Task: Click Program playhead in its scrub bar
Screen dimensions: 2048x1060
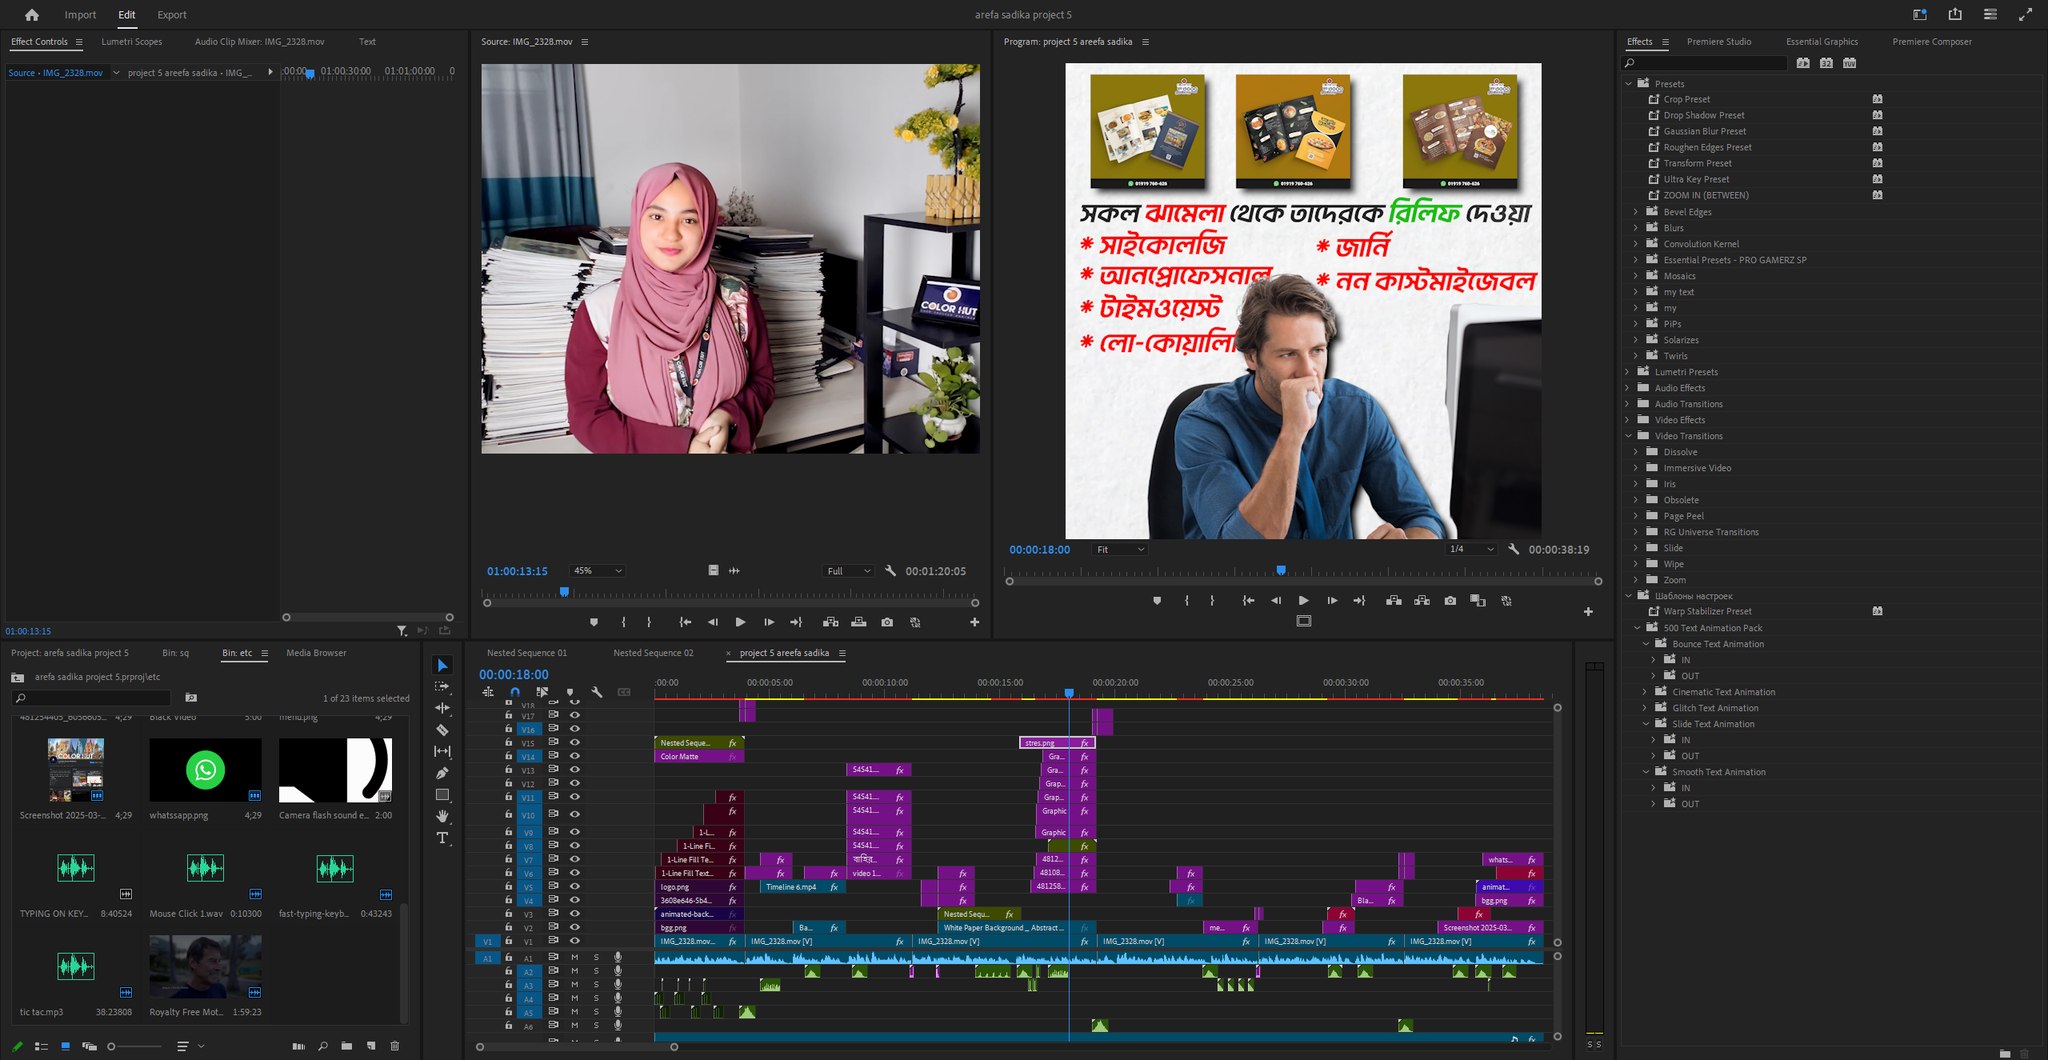Action: 1281,571
